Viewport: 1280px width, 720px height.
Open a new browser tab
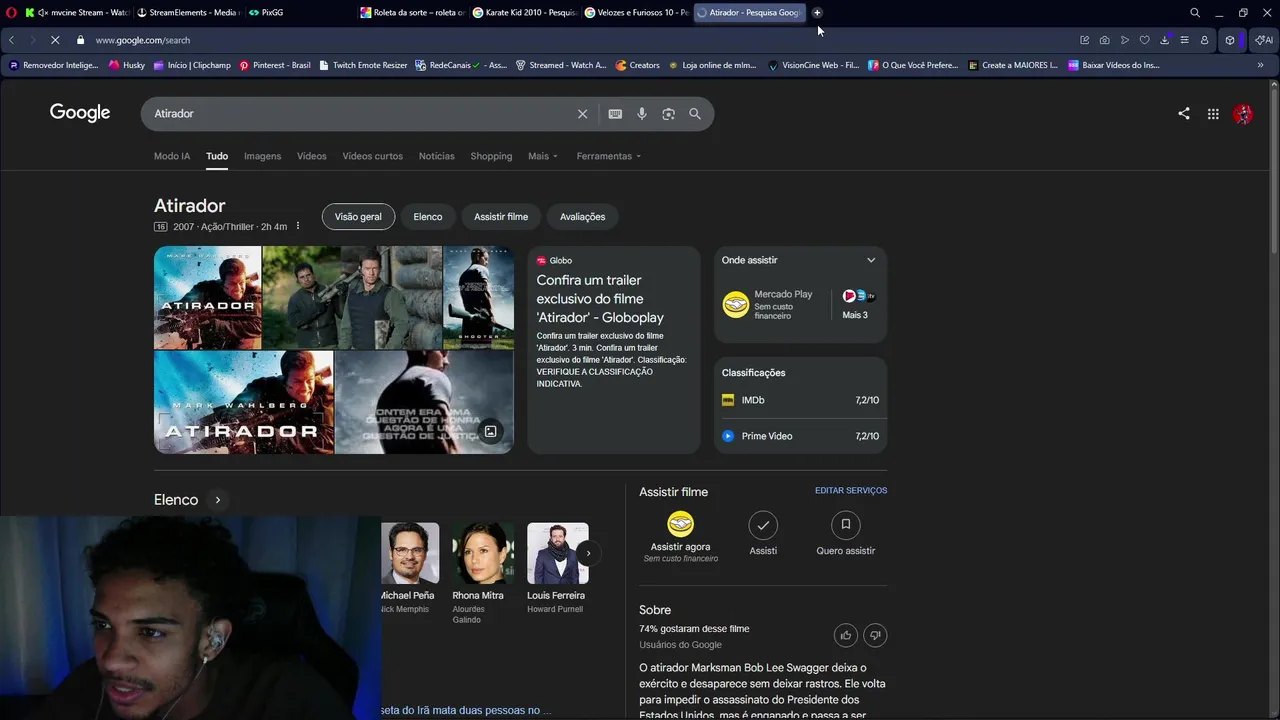(817, 13)
